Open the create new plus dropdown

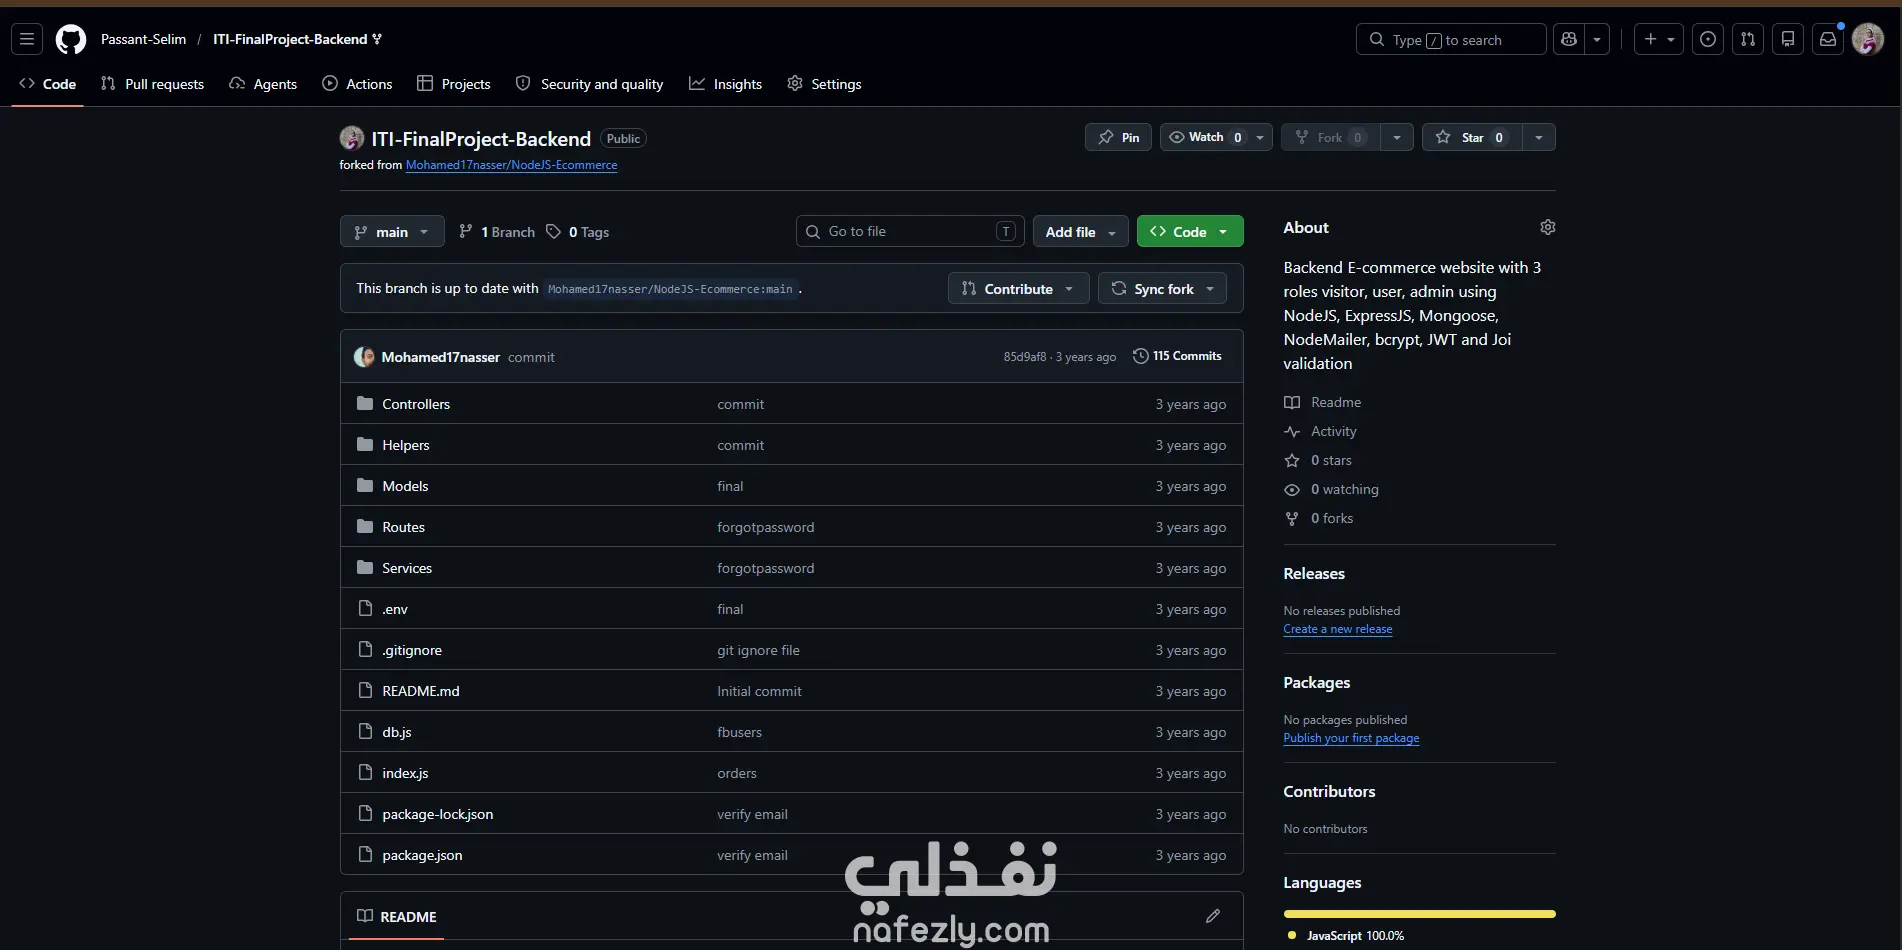point(1659,39)
